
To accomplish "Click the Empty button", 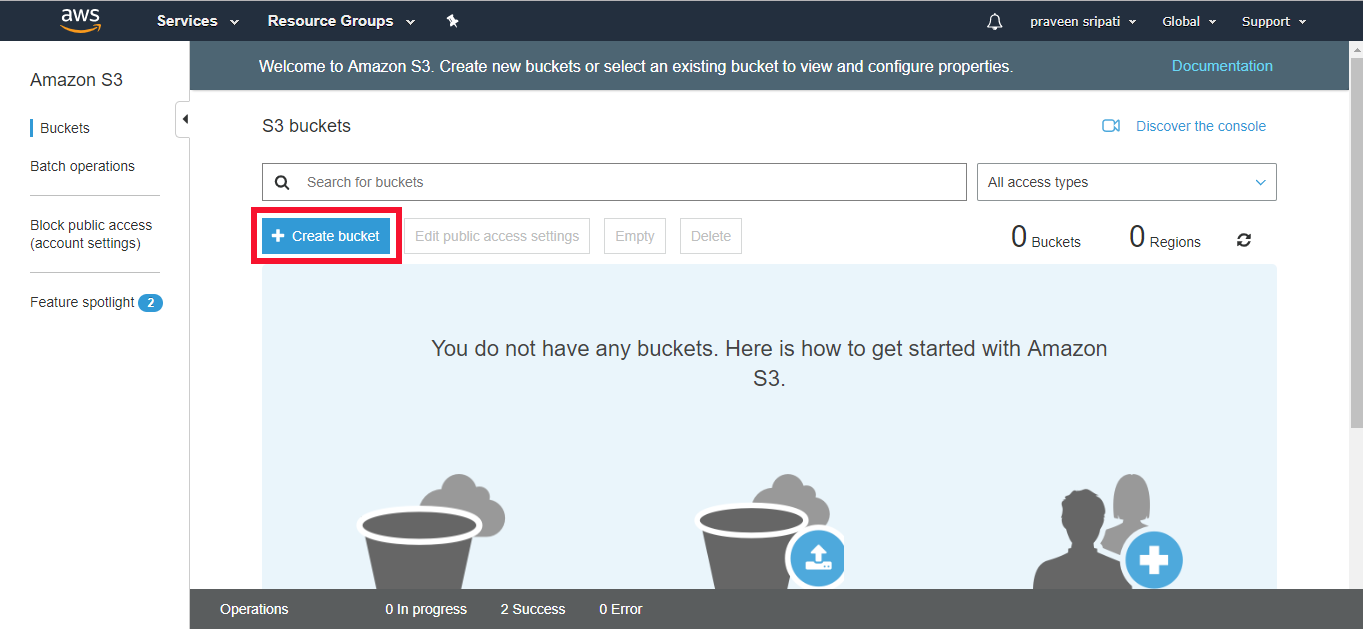I will point(635,236).
